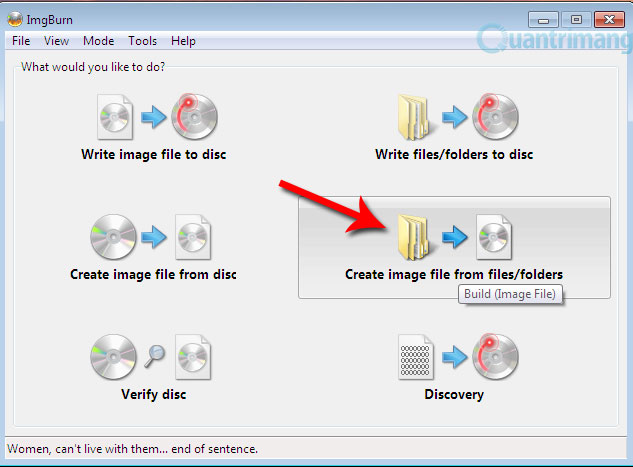Click the status bar quote text
Image resolution: width=633 pixels, height=467 pixels.
pyautogui.click(x=132, y=449)
